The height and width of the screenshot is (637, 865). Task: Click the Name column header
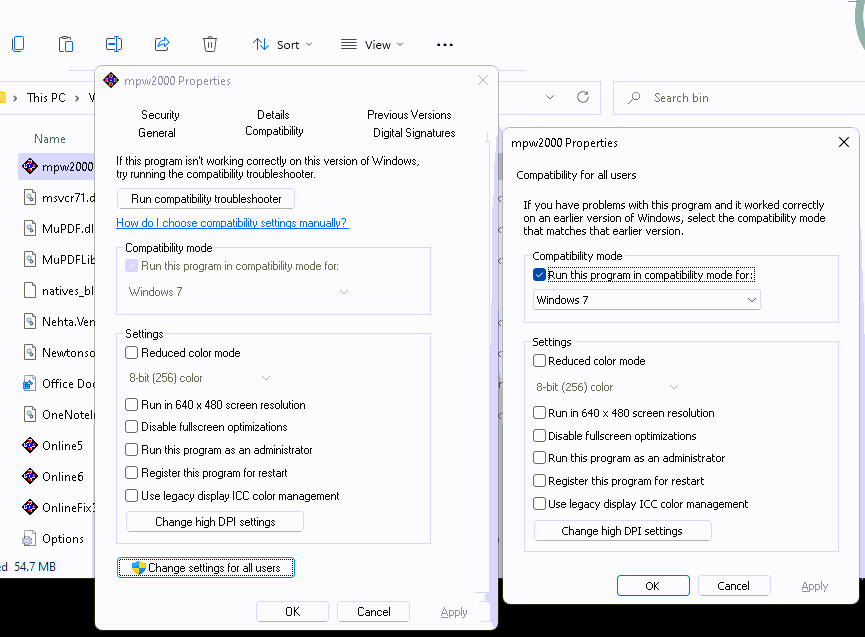point(50,138)
